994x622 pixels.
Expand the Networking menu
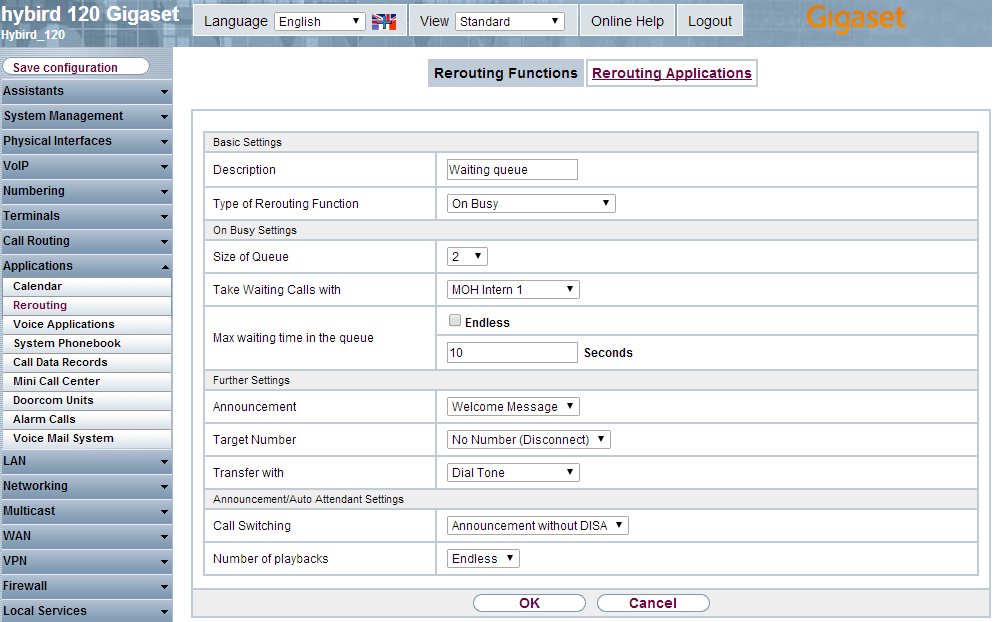pyautogui.click(x=86, y=486)
